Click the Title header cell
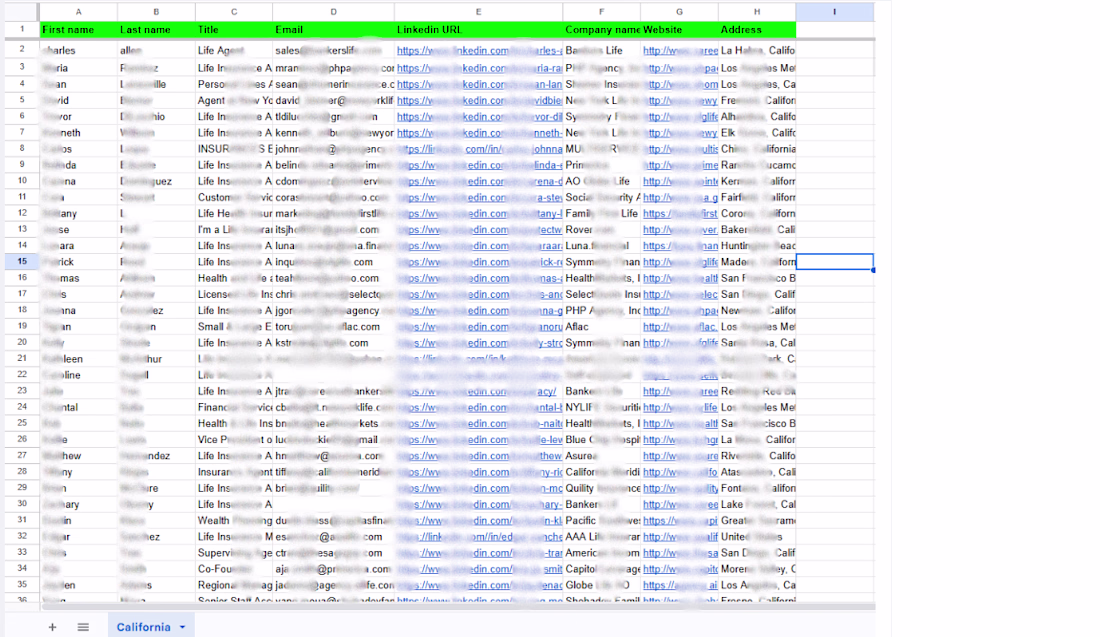 (x=234, y=29)
